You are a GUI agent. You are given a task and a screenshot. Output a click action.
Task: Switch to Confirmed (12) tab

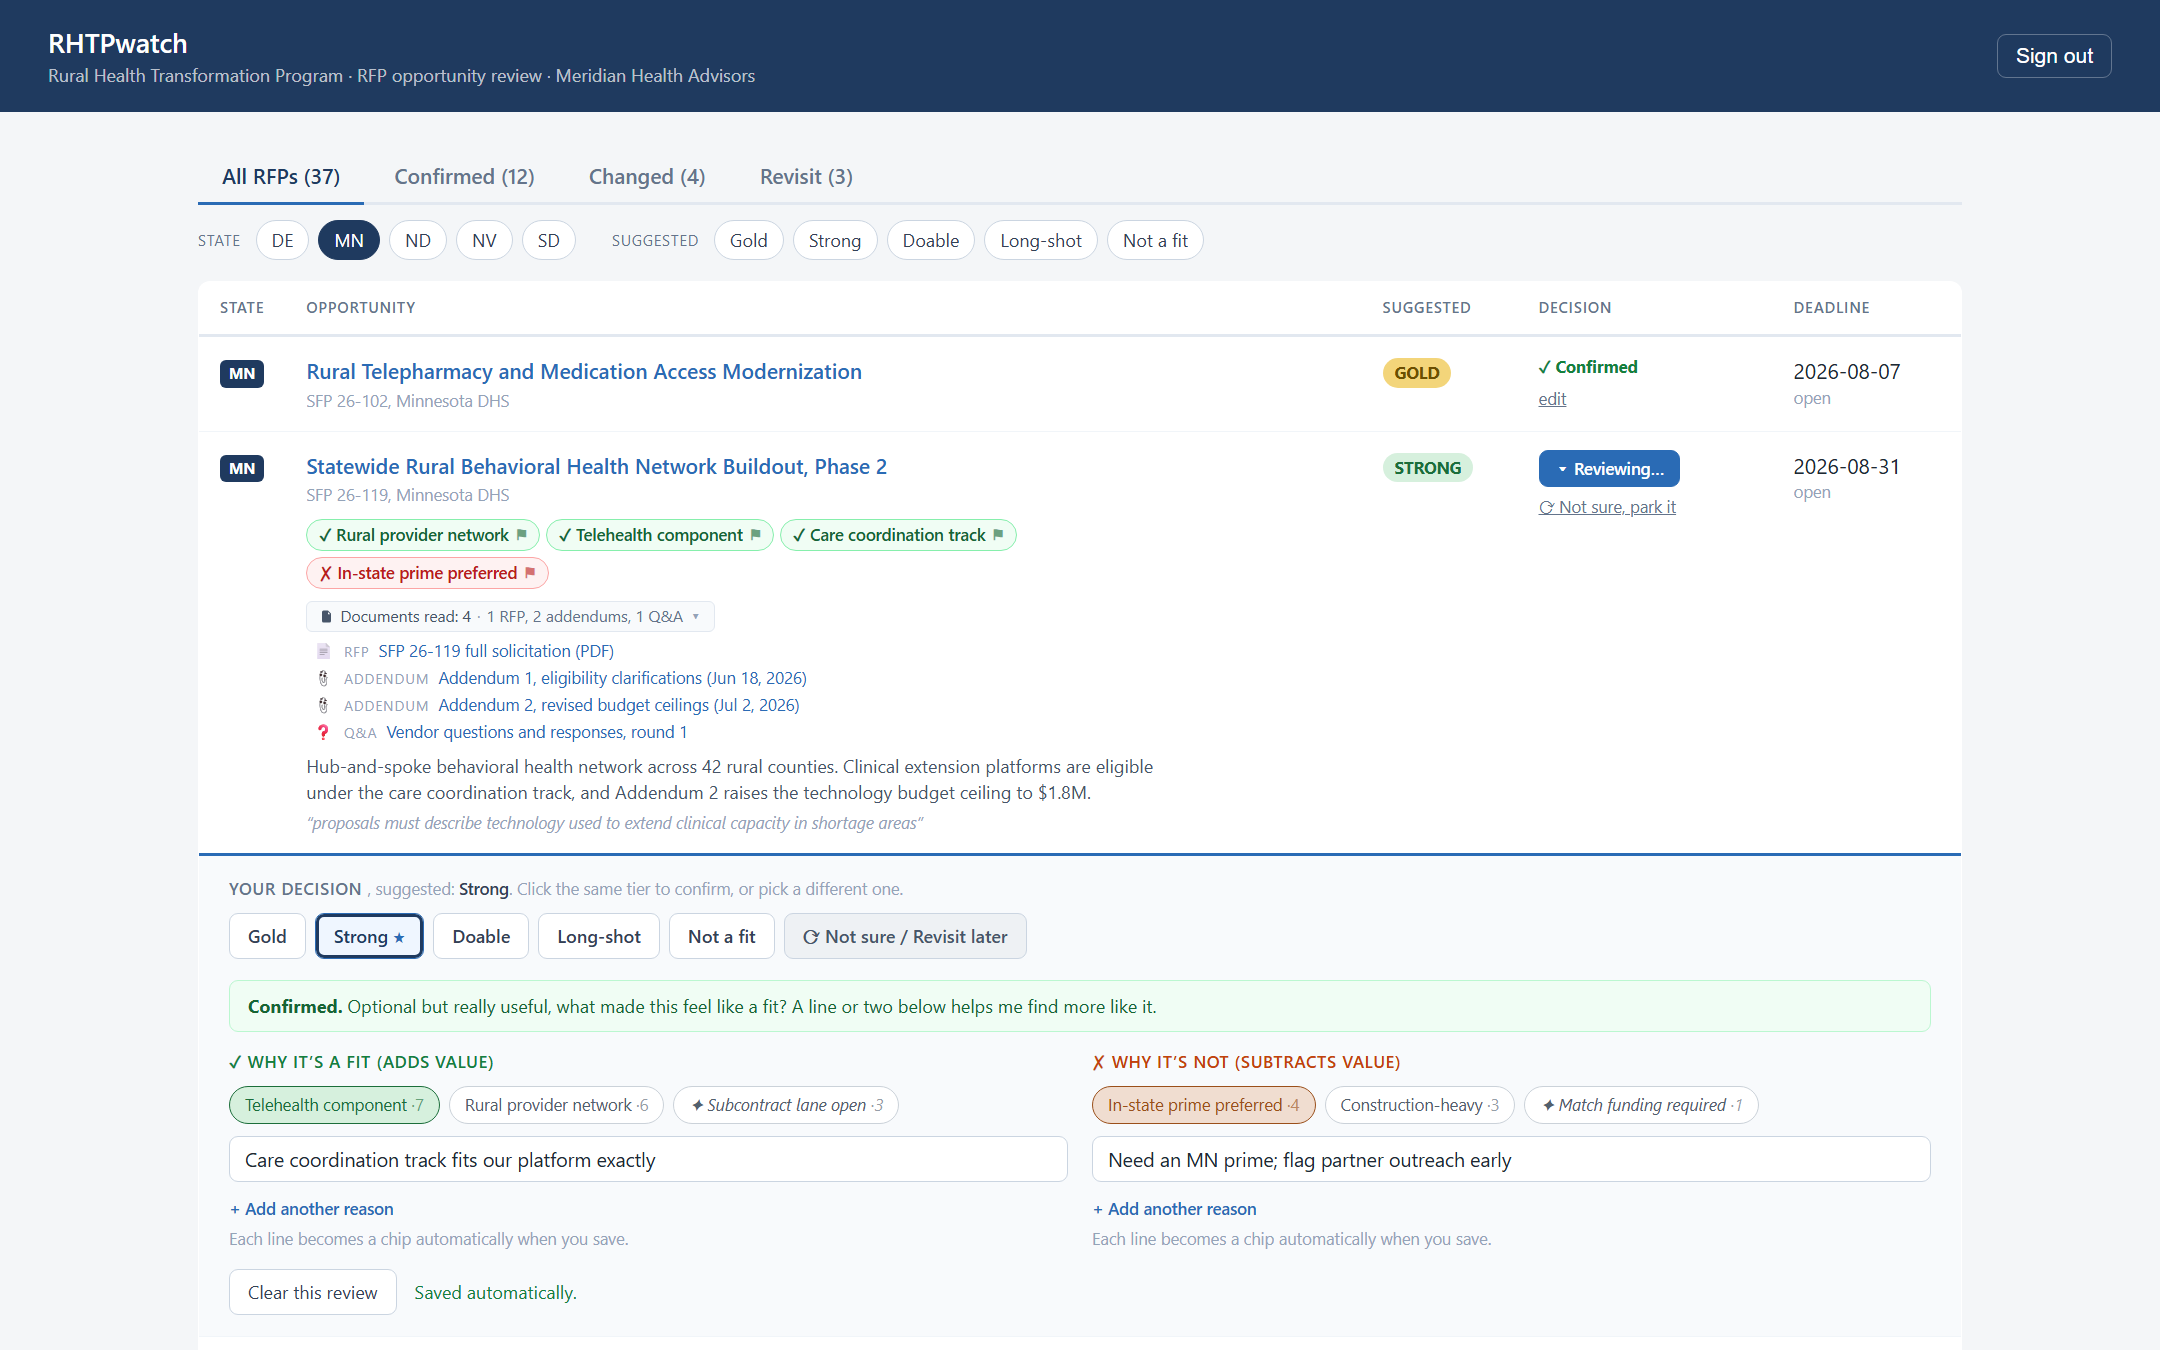464,177
